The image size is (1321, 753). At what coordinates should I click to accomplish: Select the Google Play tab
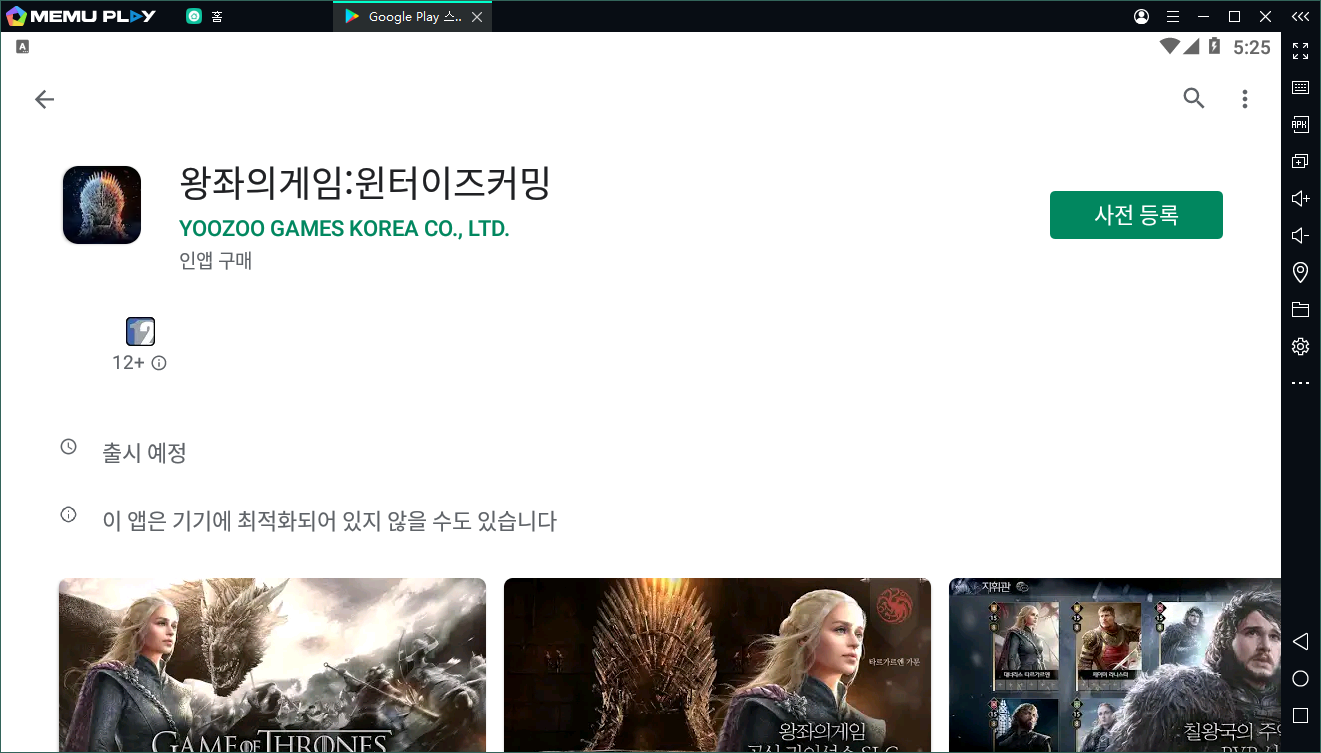403,17
